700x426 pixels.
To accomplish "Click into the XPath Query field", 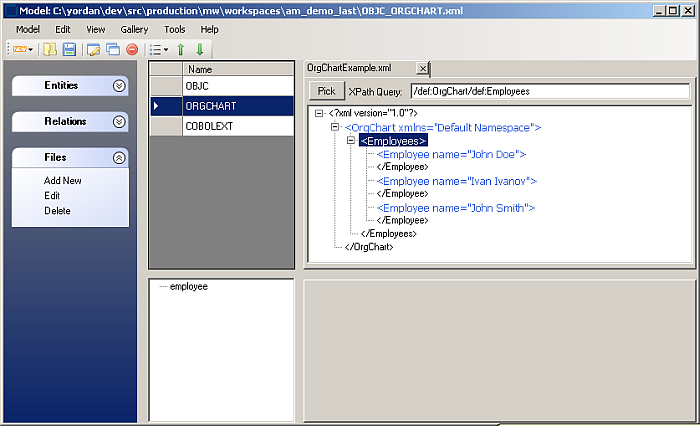I will pos(549,91).
